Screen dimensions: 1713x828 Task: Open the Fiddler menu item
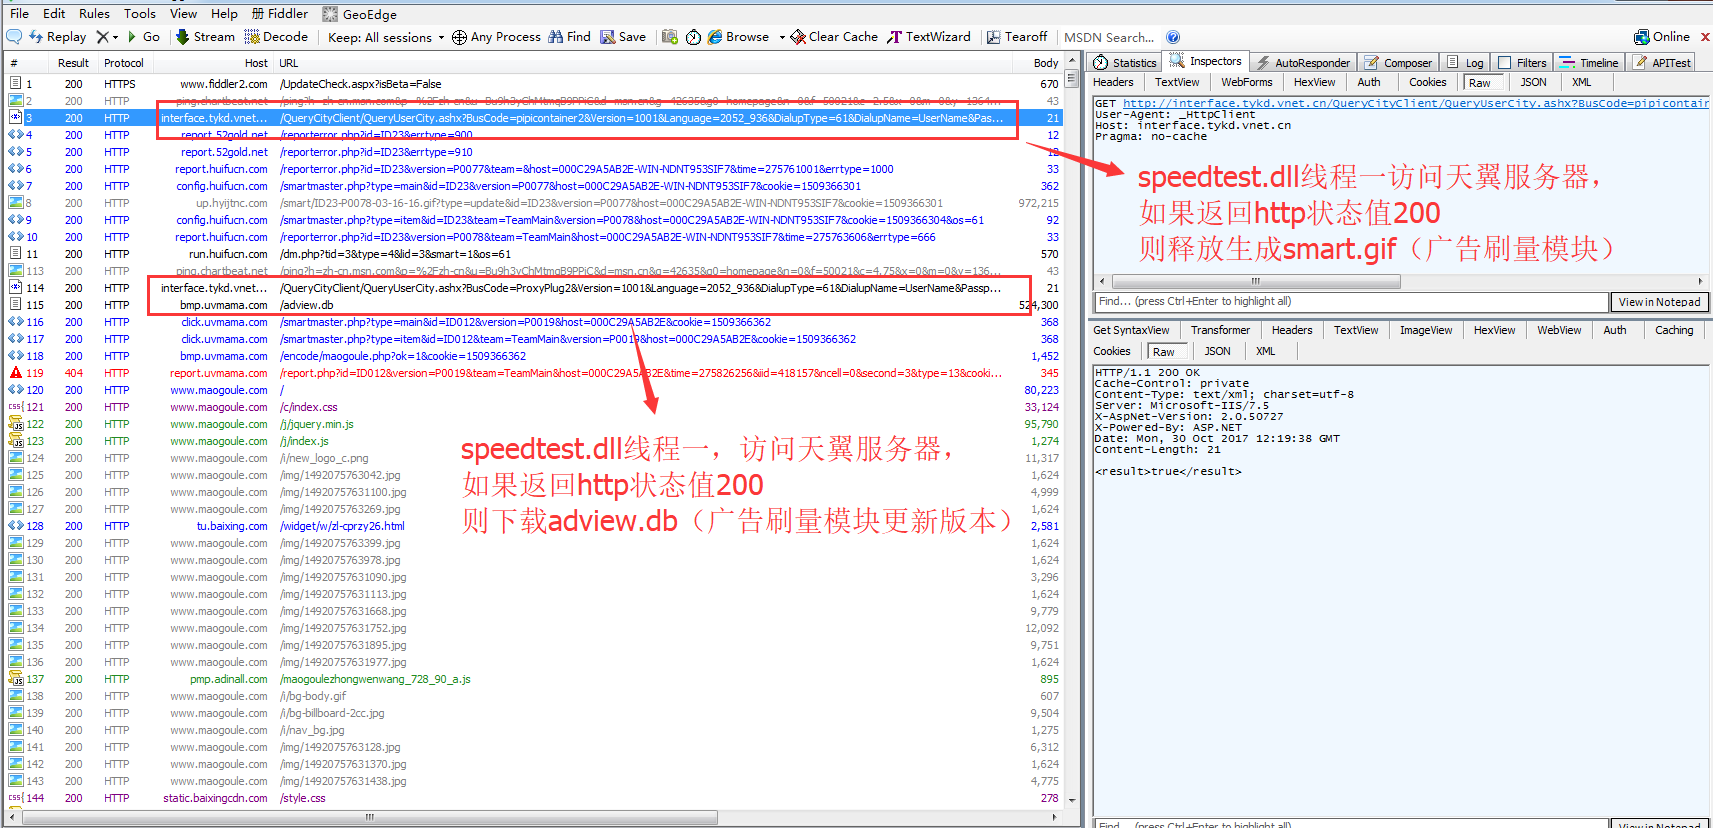tap(280, 13)
